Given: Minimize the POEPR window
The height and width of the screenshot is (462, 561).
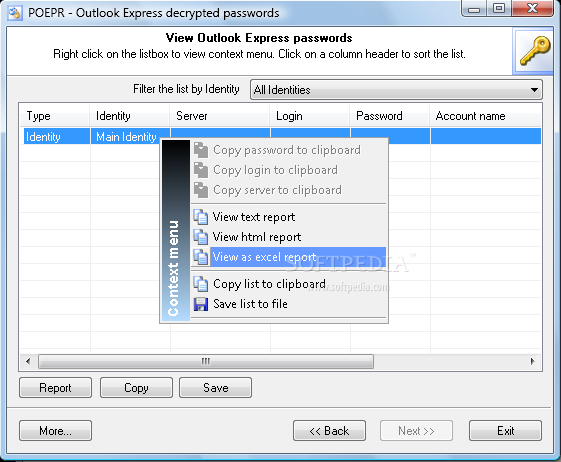Looking at the screenshot, I should tap(474, 9).
